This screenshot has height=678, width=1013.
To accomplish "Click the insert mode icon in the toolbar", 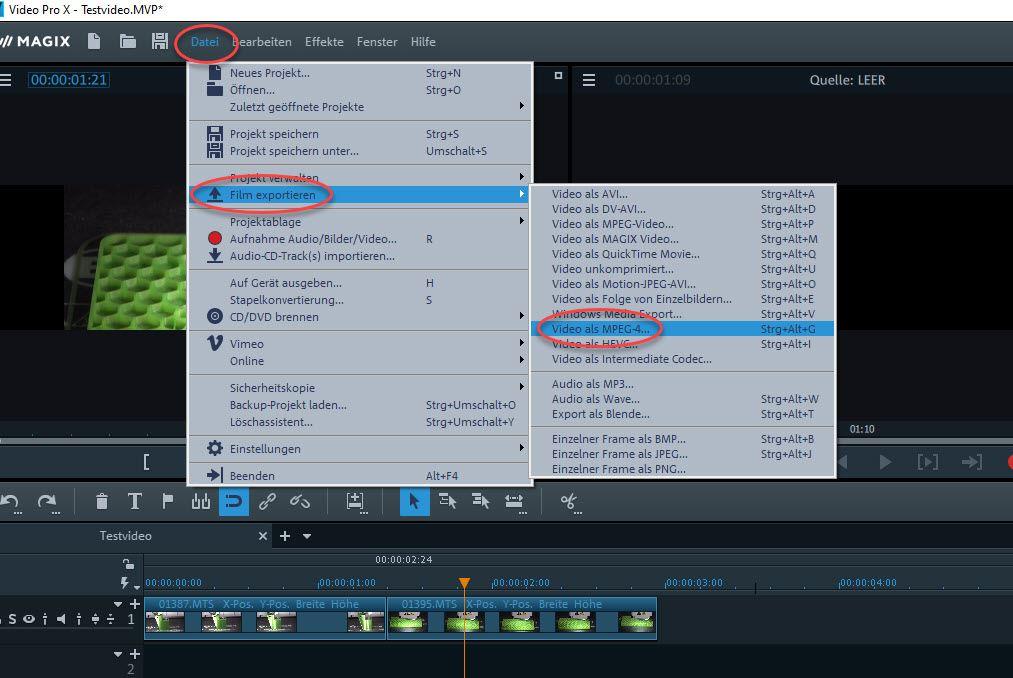I will point(355,501).
